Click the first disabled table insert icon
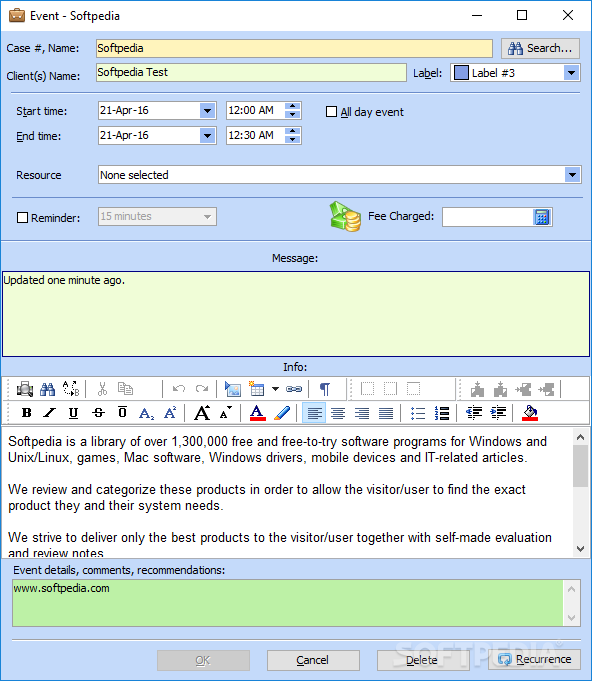The image size is (592, 681). pyautogui.click(x=477, y=389)
